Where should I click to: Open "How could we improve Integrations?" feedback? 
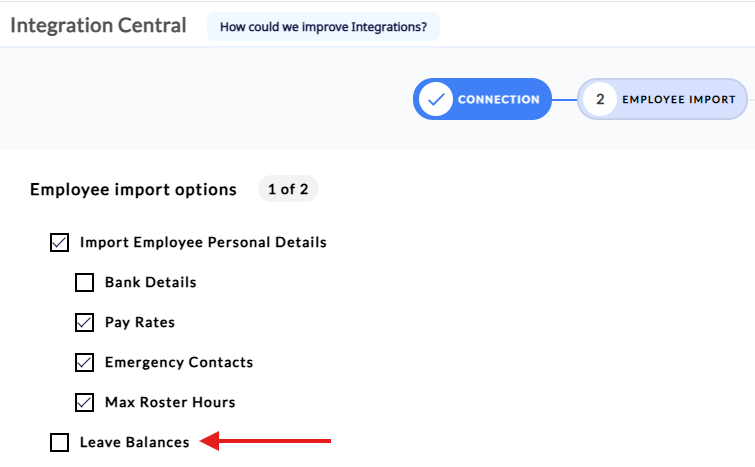tap(323, 27)
